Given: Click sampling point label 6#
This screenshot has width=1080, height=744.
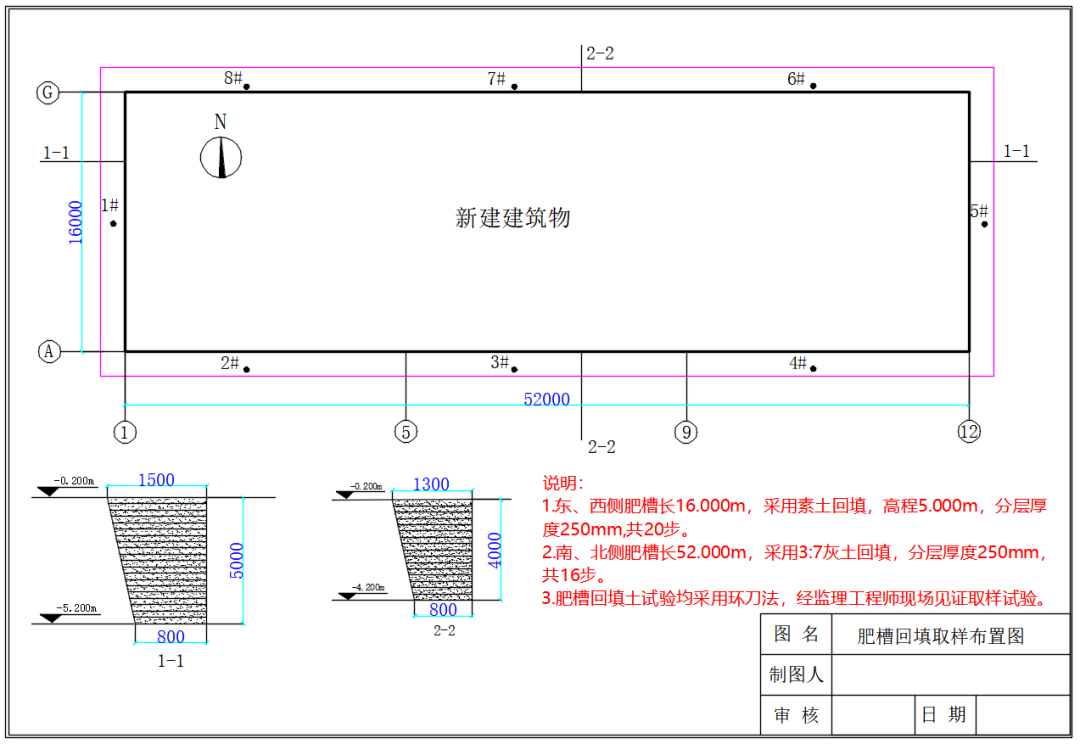Looking at the screenshot, I should pos(796,79).
